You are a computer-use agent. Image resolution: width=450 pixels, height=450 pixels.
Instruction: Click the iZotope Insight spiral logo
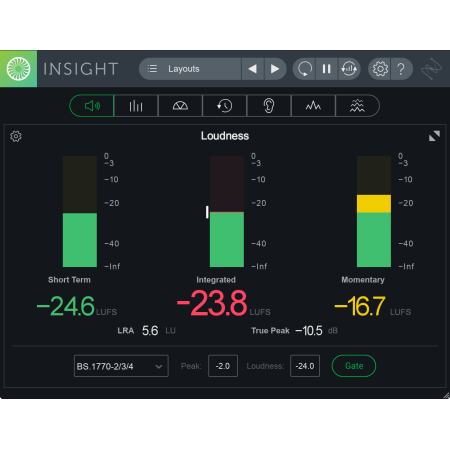click(x=18, y=69)
